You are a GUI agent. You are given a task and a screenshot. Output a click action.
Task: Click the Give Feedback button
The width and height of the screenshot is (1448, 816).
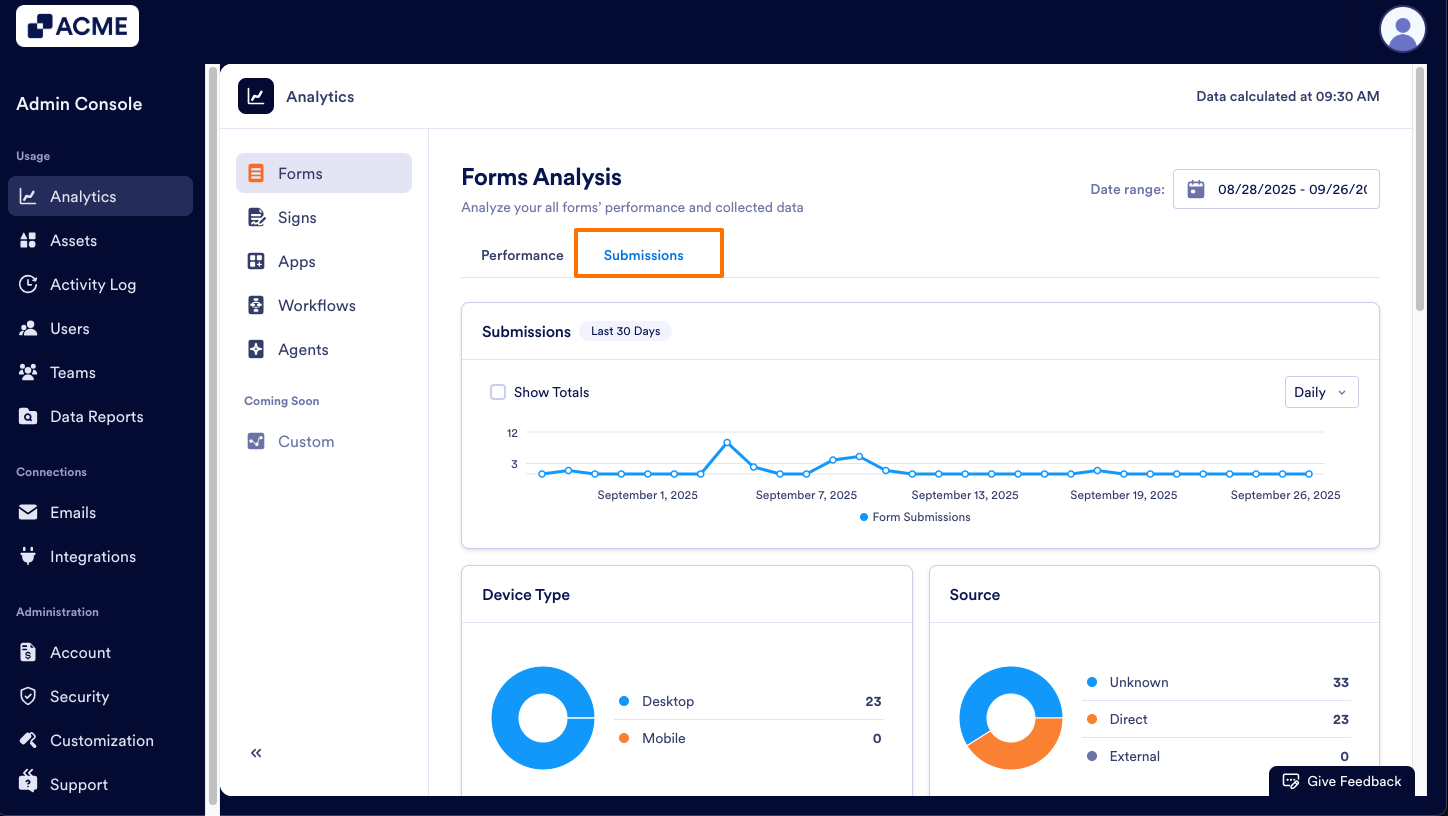1341,781
